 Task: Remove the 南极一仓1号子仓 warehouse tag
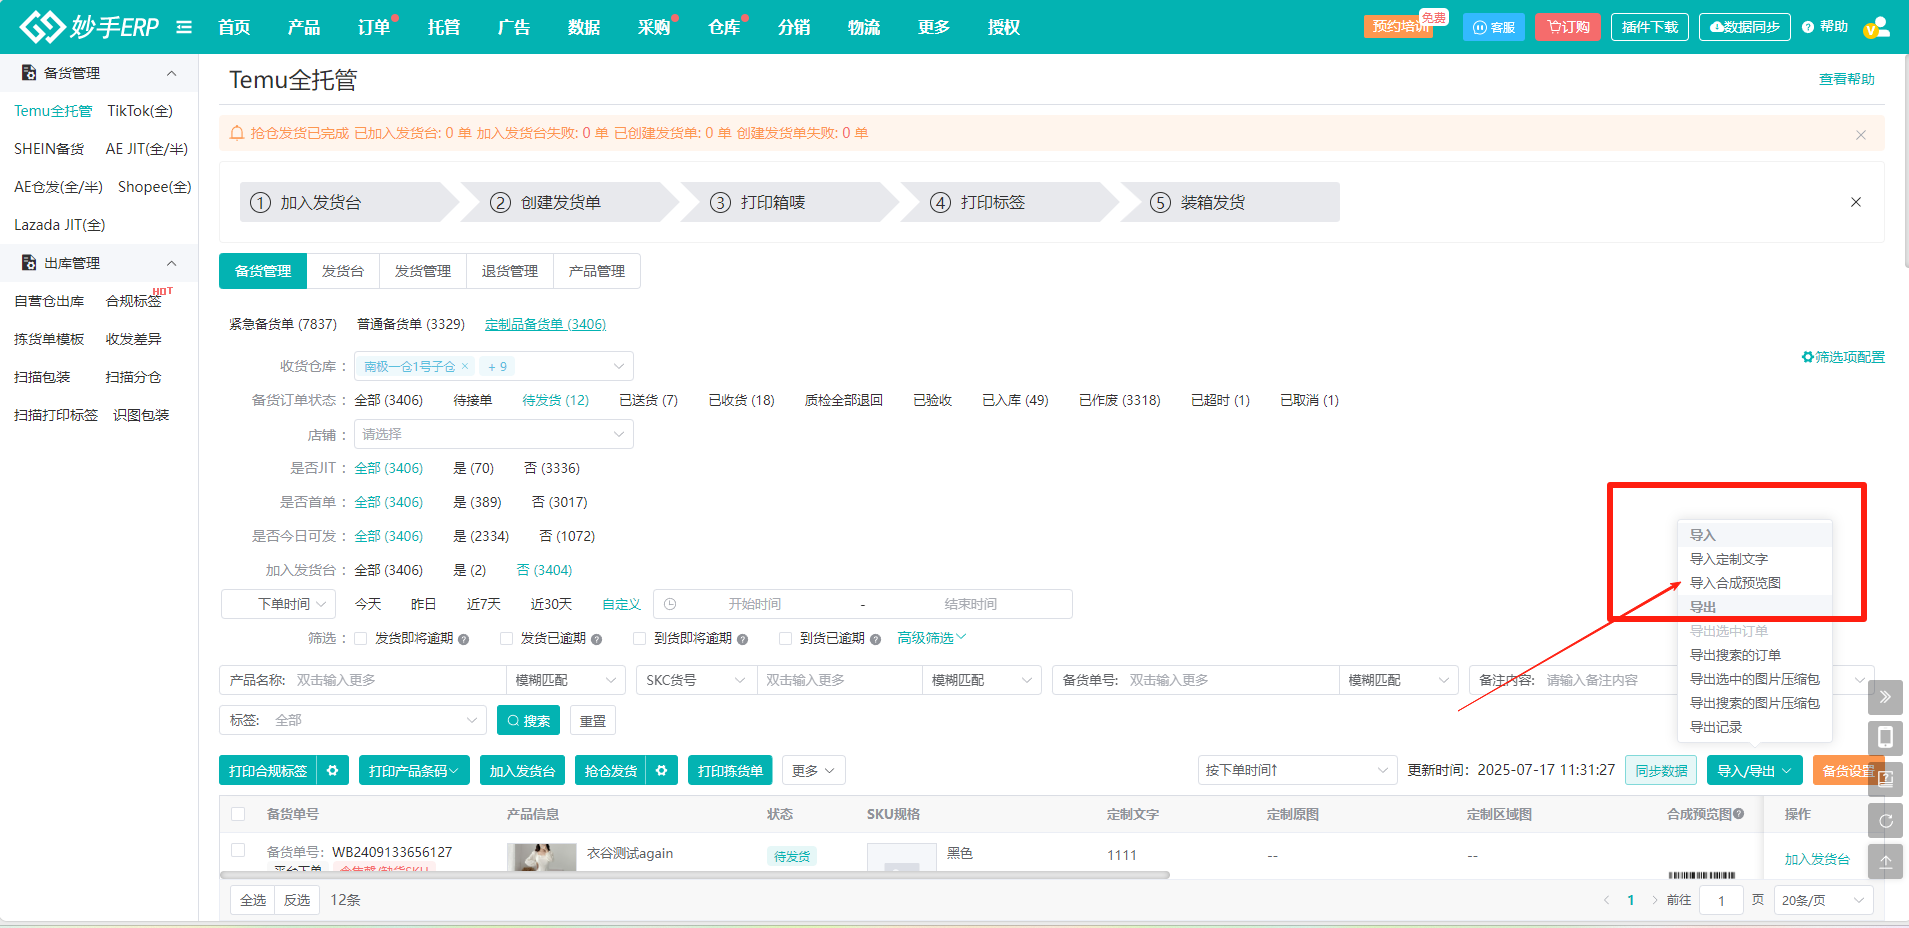pos(465,366)
